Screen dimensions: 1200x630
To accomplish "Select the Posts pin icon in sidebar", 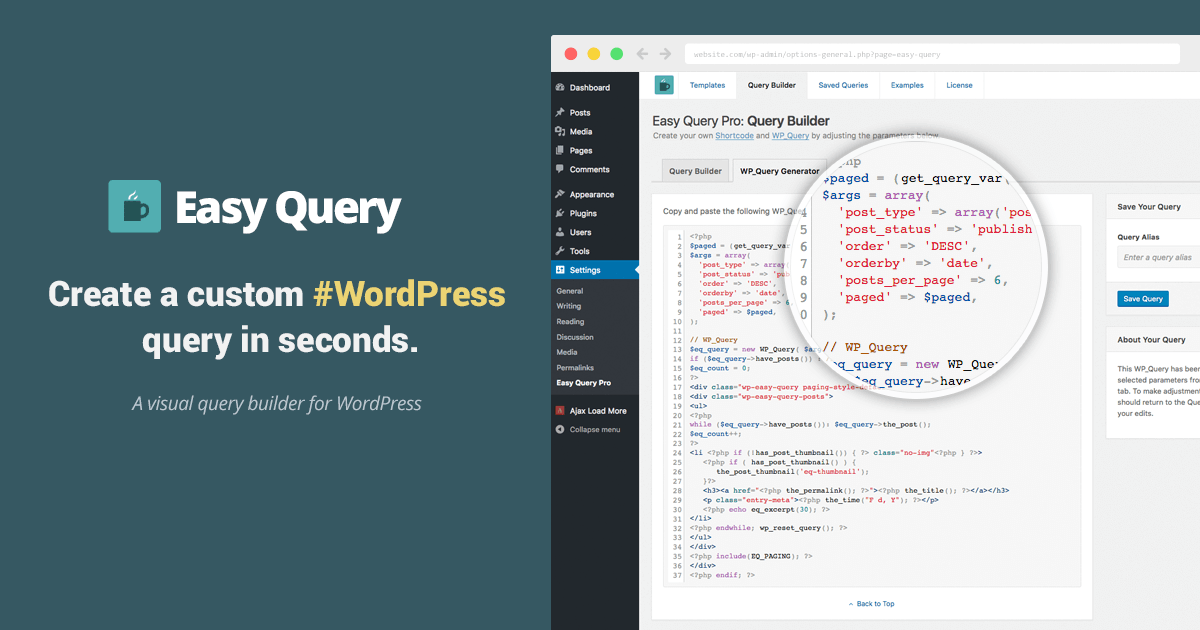I will click(x=562, y=112).
